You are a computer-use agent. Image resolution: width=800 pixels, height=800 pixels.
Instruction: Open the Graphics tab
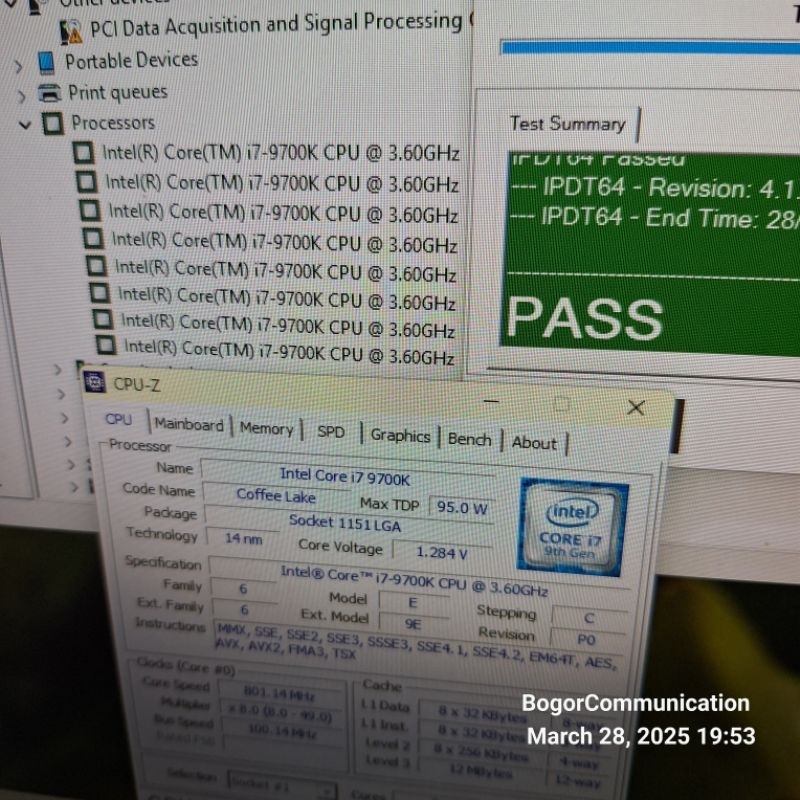401,436
